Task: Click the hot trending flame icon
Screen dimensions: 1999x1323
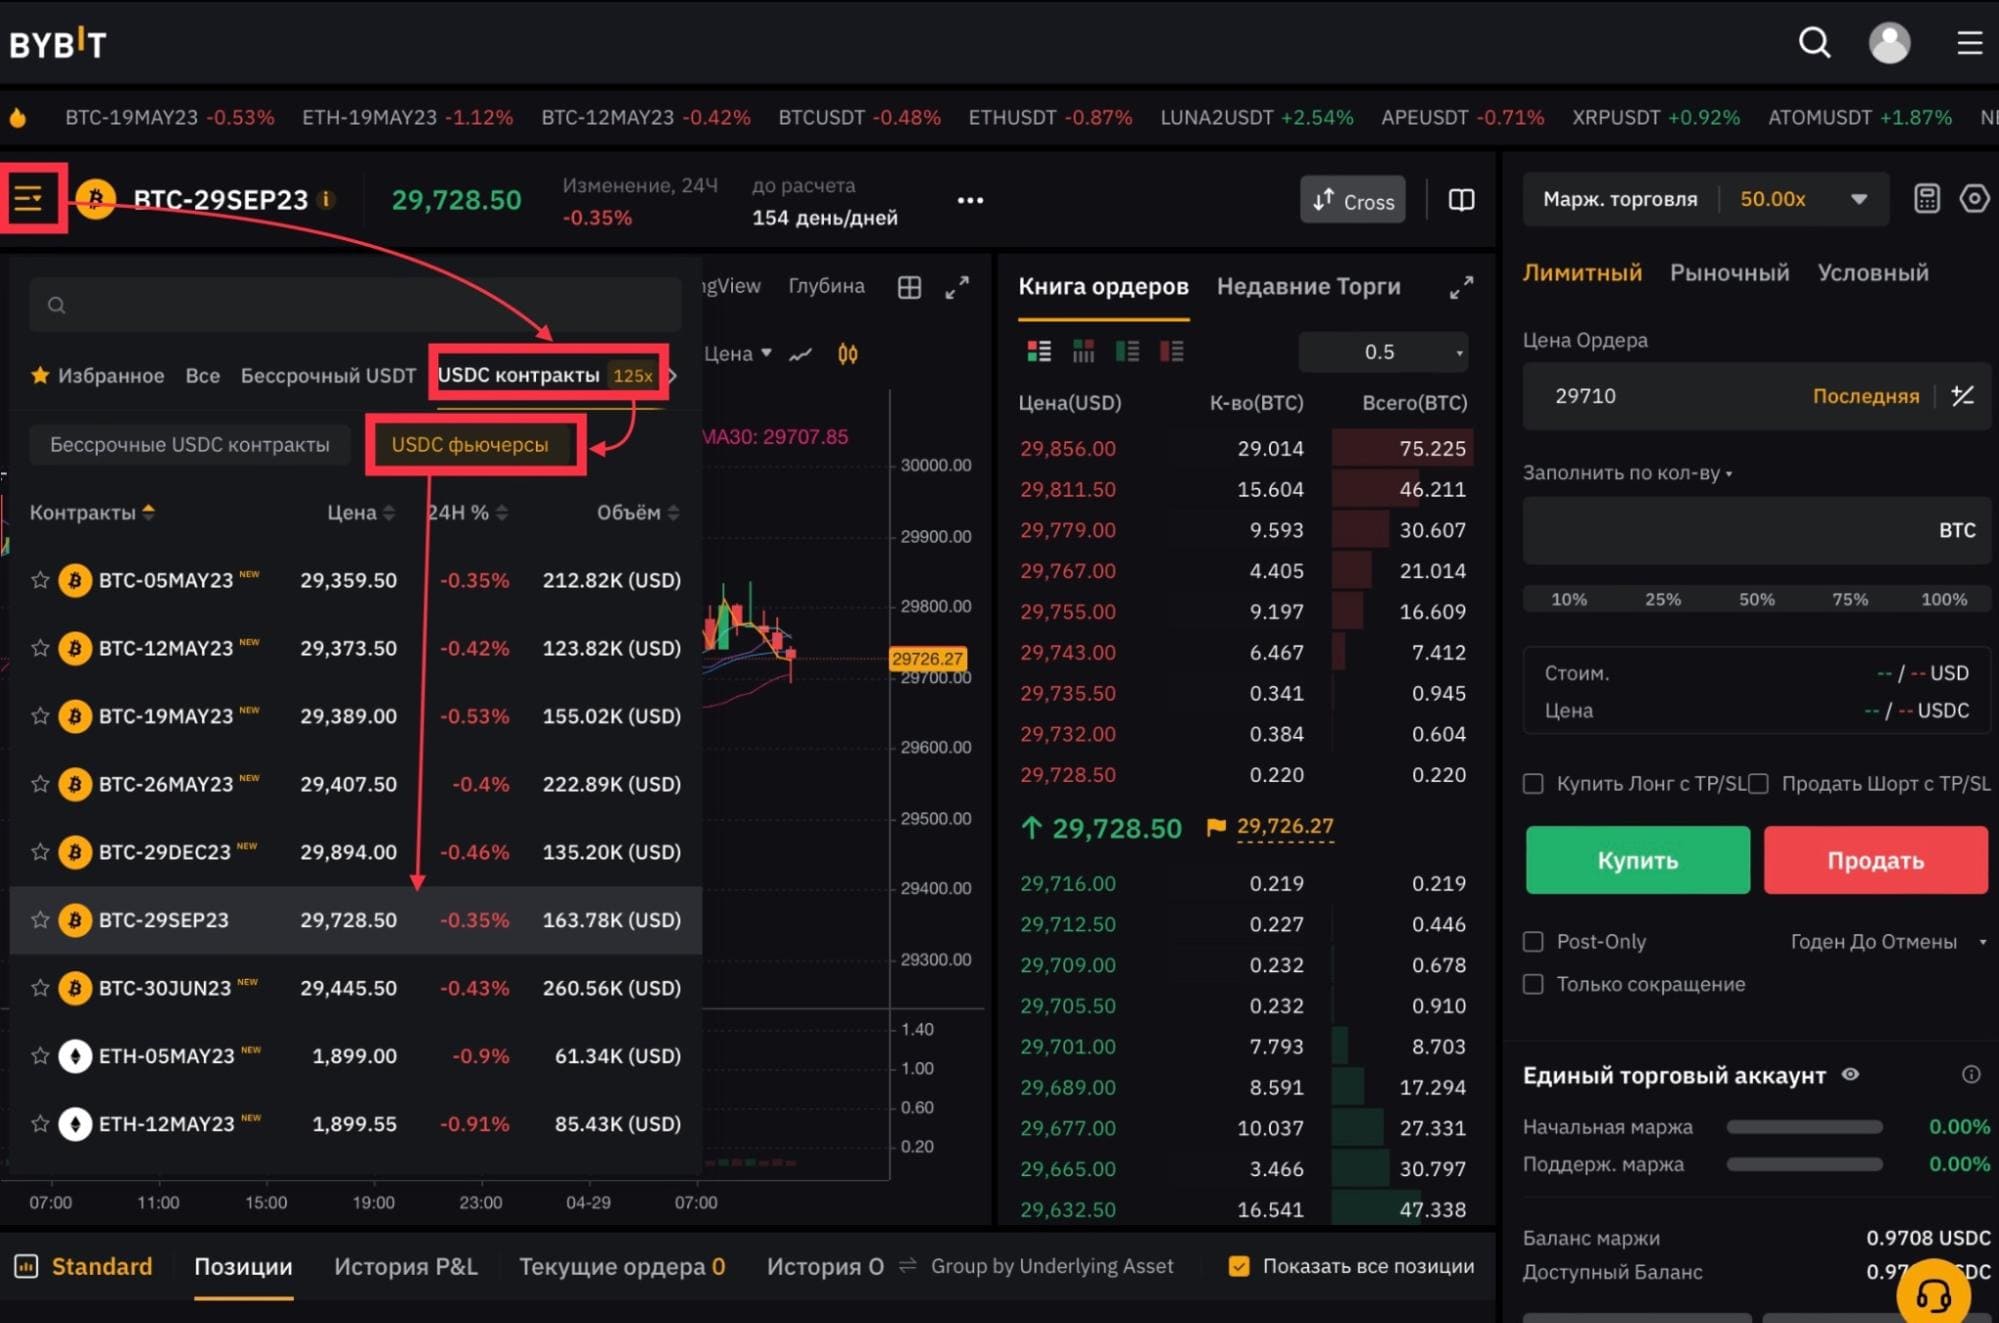Action: pyautogui.click(x=17, y=117)
